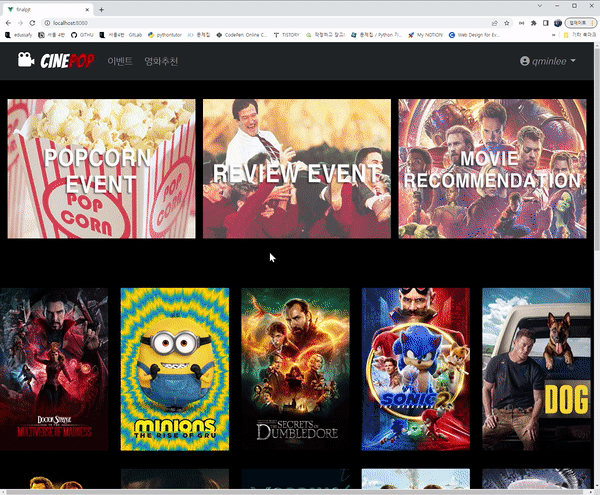600x495 pixels.
Task: Open the 서울4반 · GitLab bookmark
Action: 121,35
